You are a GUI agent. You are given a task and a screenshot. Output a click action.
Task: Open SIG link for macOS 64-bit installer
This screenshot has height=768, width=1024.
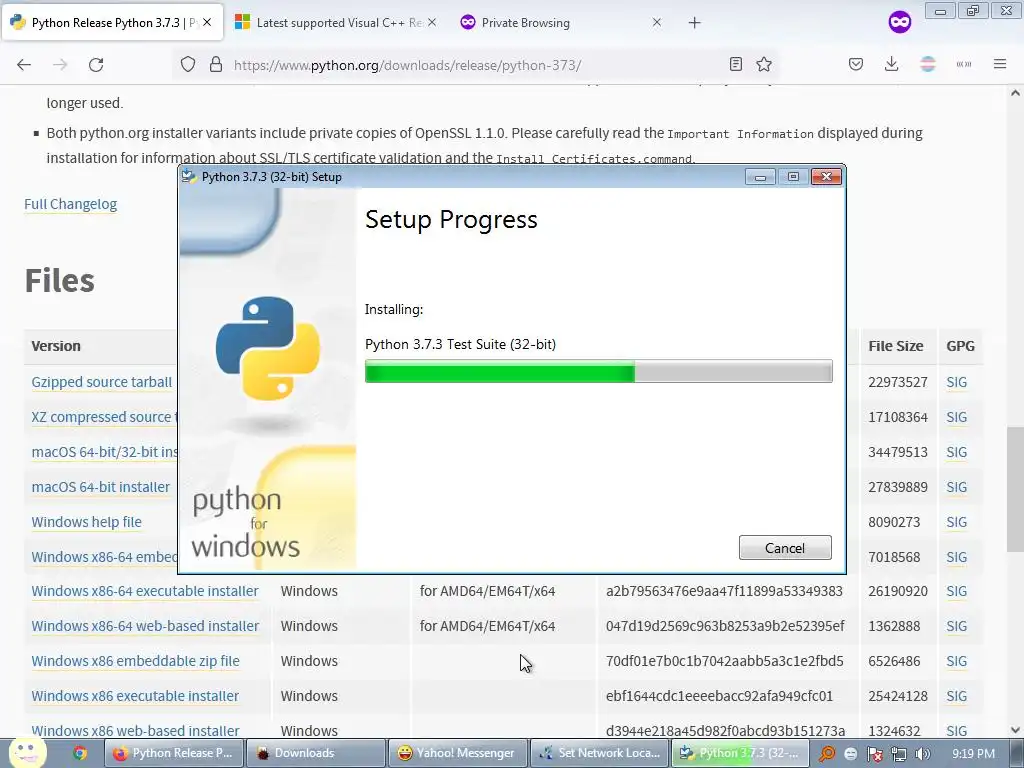point(956,487)
